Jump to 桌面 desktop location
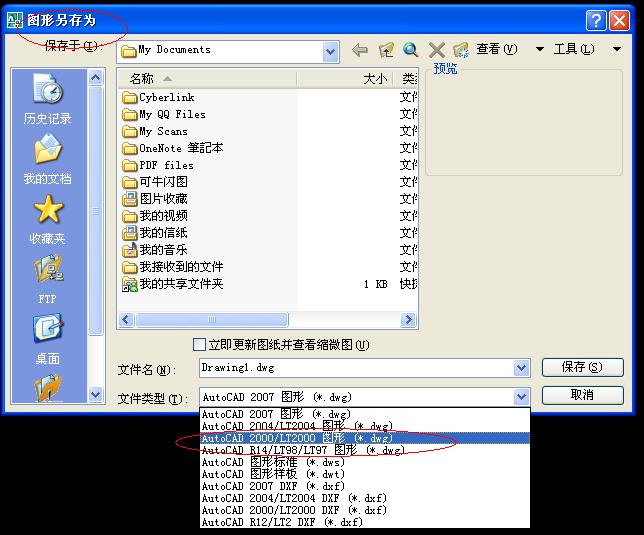This screenshot has height=535, width=644. pyautogui.click(x=48, y=340)
